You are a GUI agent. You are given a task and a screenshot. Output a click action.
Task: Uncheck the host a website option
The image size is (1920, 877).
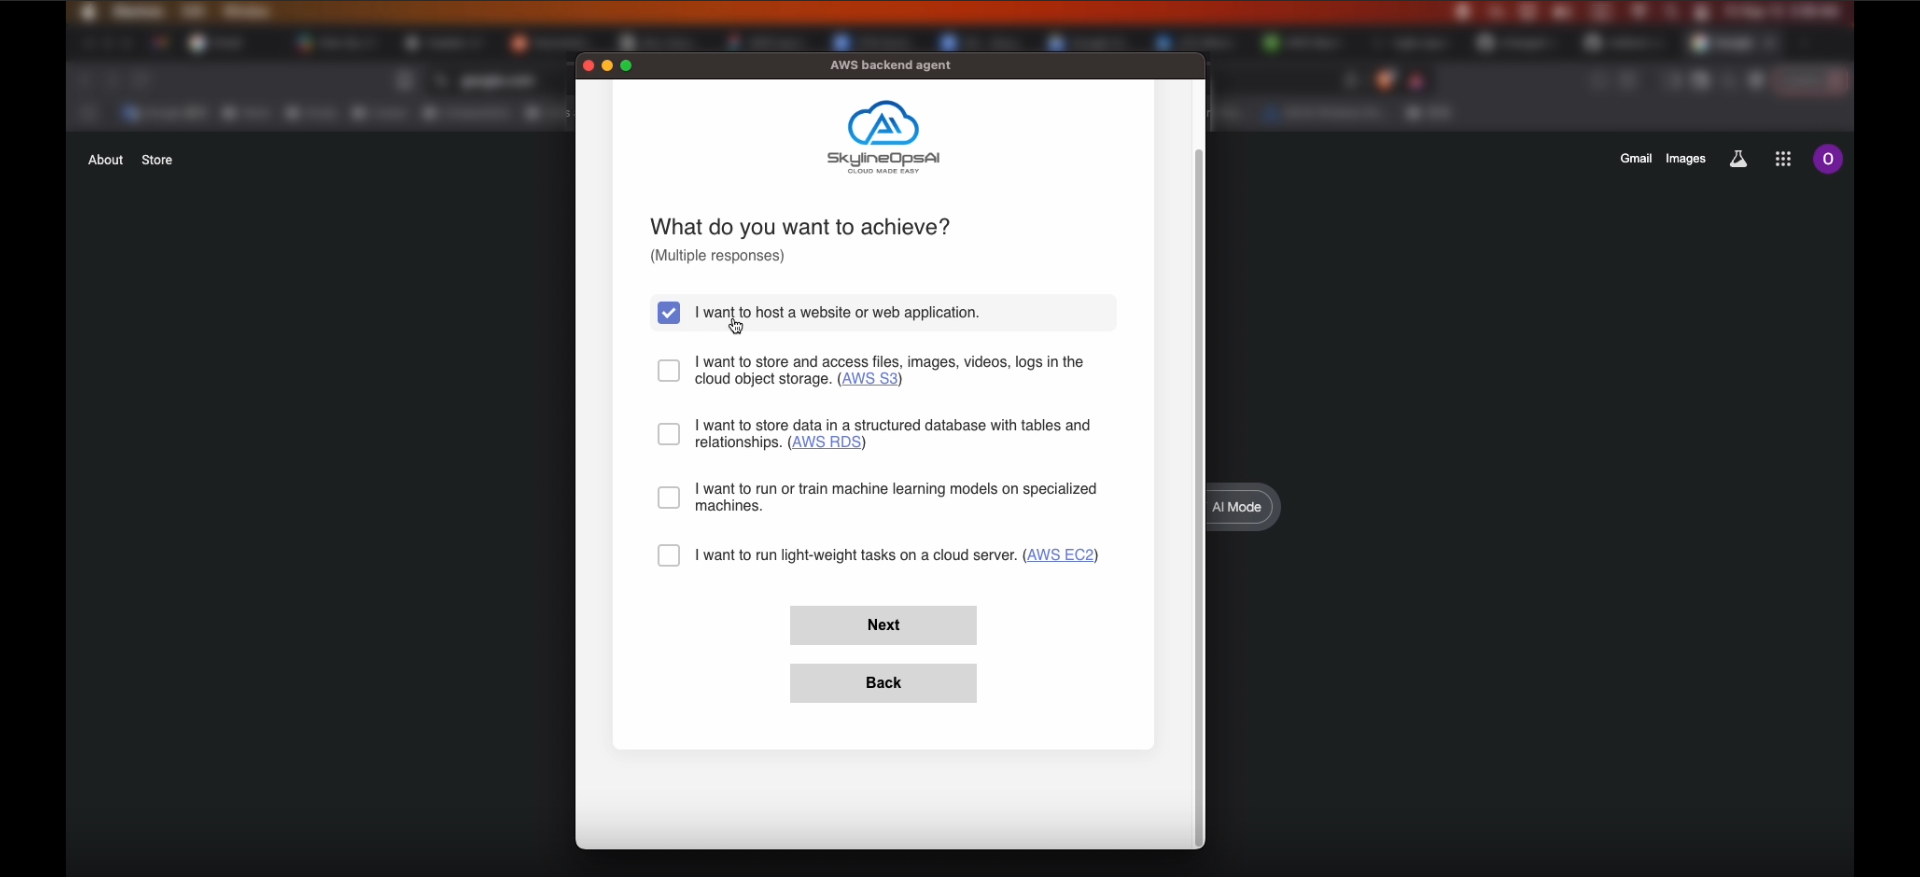669,314
